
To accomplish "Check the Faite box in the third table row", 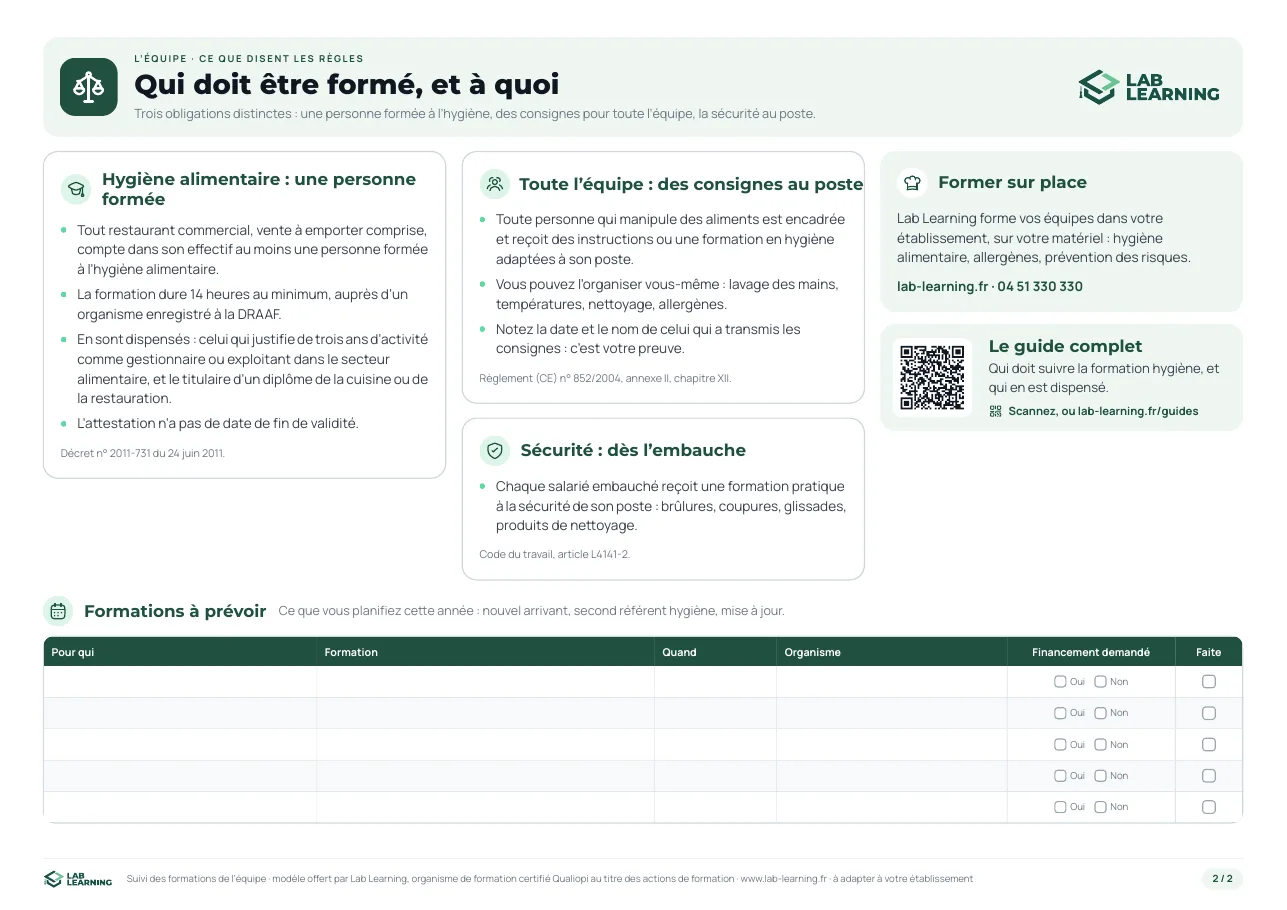I will pyautogui.click(x=1209, y=745).
